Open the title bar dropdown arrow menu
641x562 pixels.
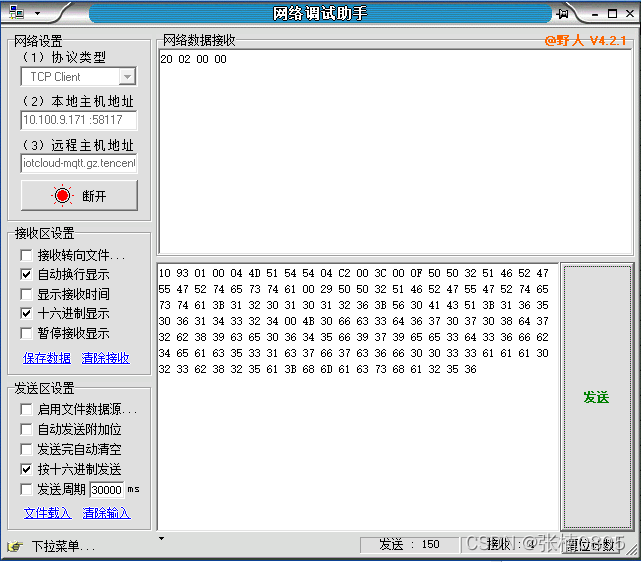click(x=37, y=13)
